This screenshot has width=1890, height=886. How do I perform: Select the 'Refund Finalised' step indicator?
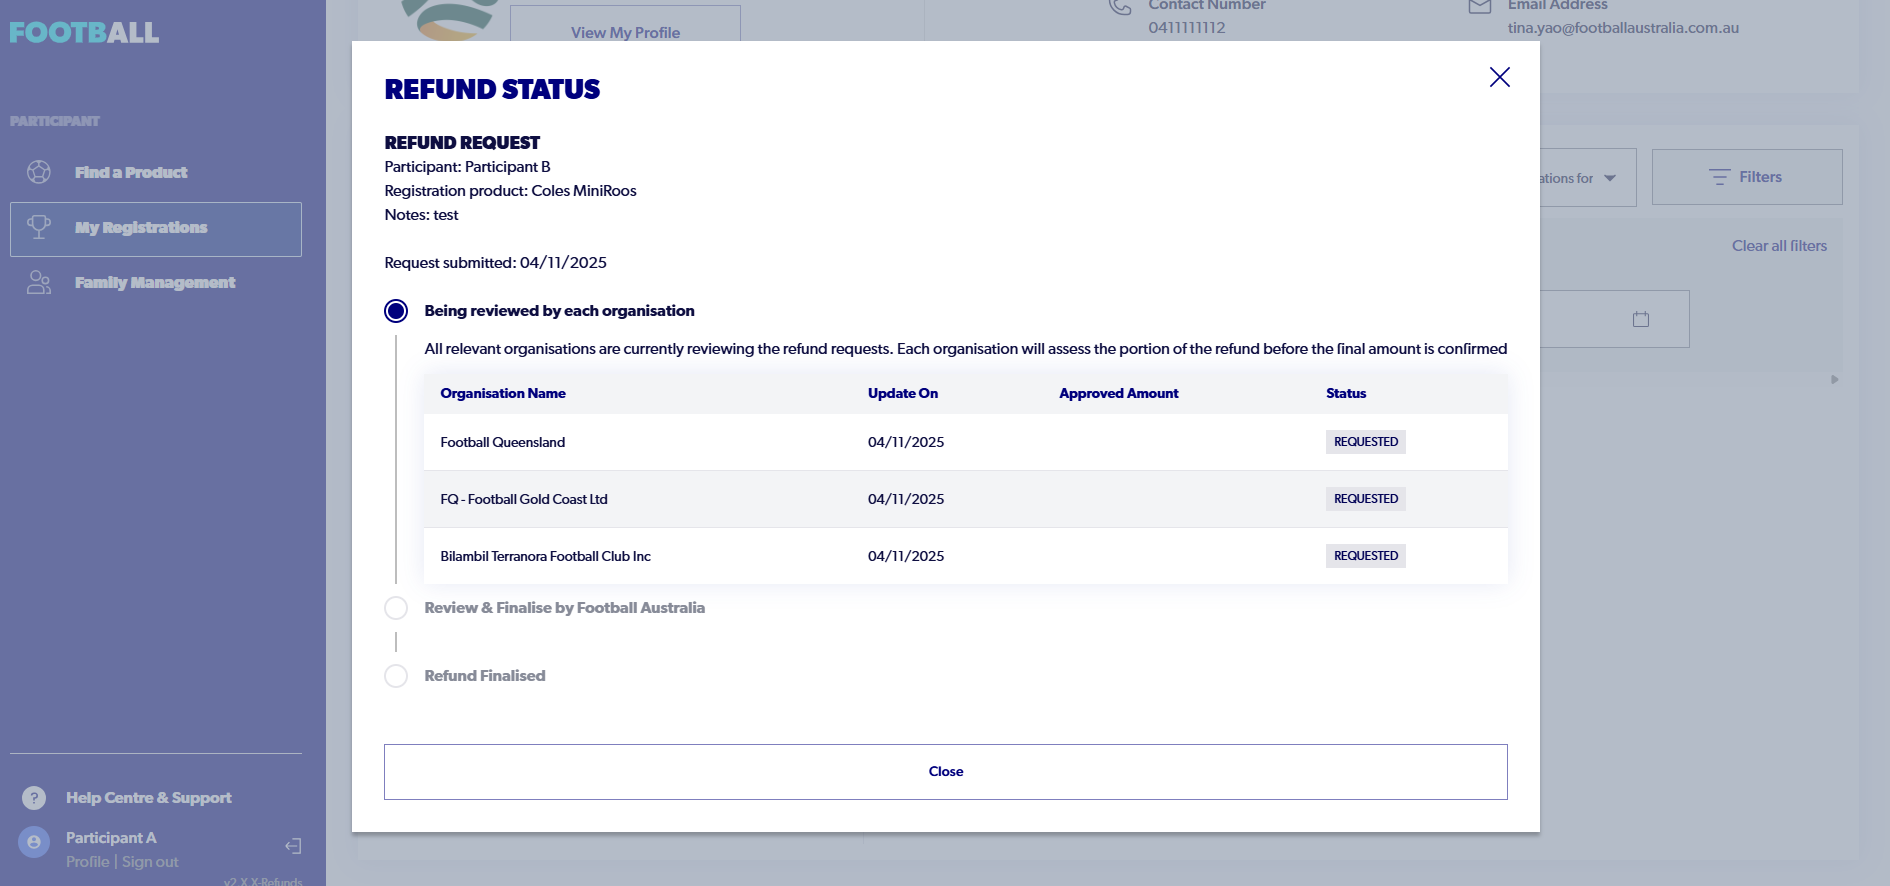coord(396,676)
